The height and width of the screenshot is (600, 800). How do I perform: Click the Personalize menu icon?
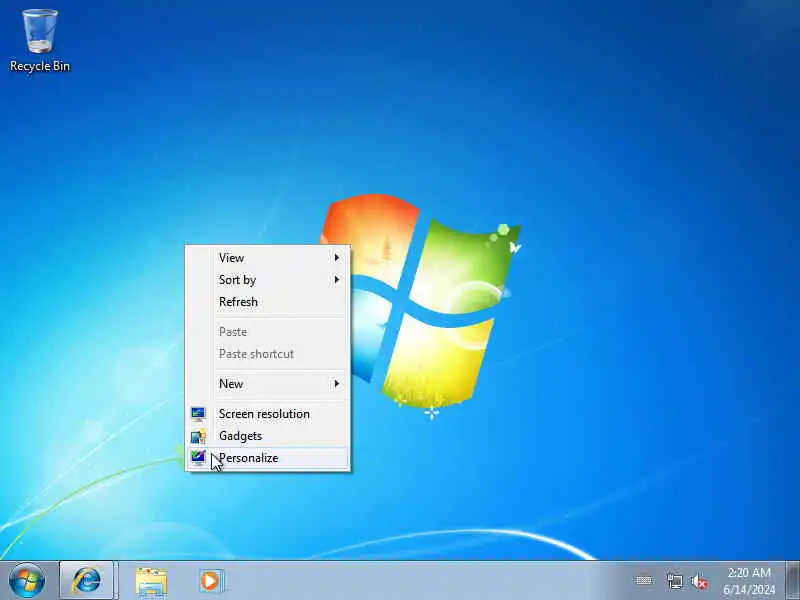198,458
